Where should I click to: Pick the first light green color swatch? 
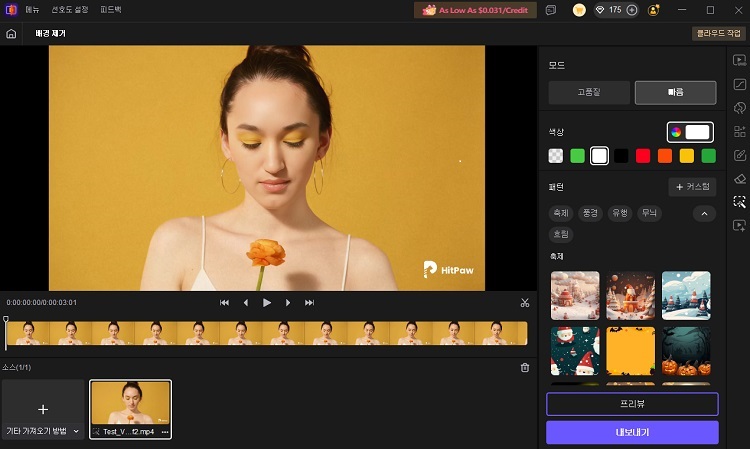(x=577, y=156)
